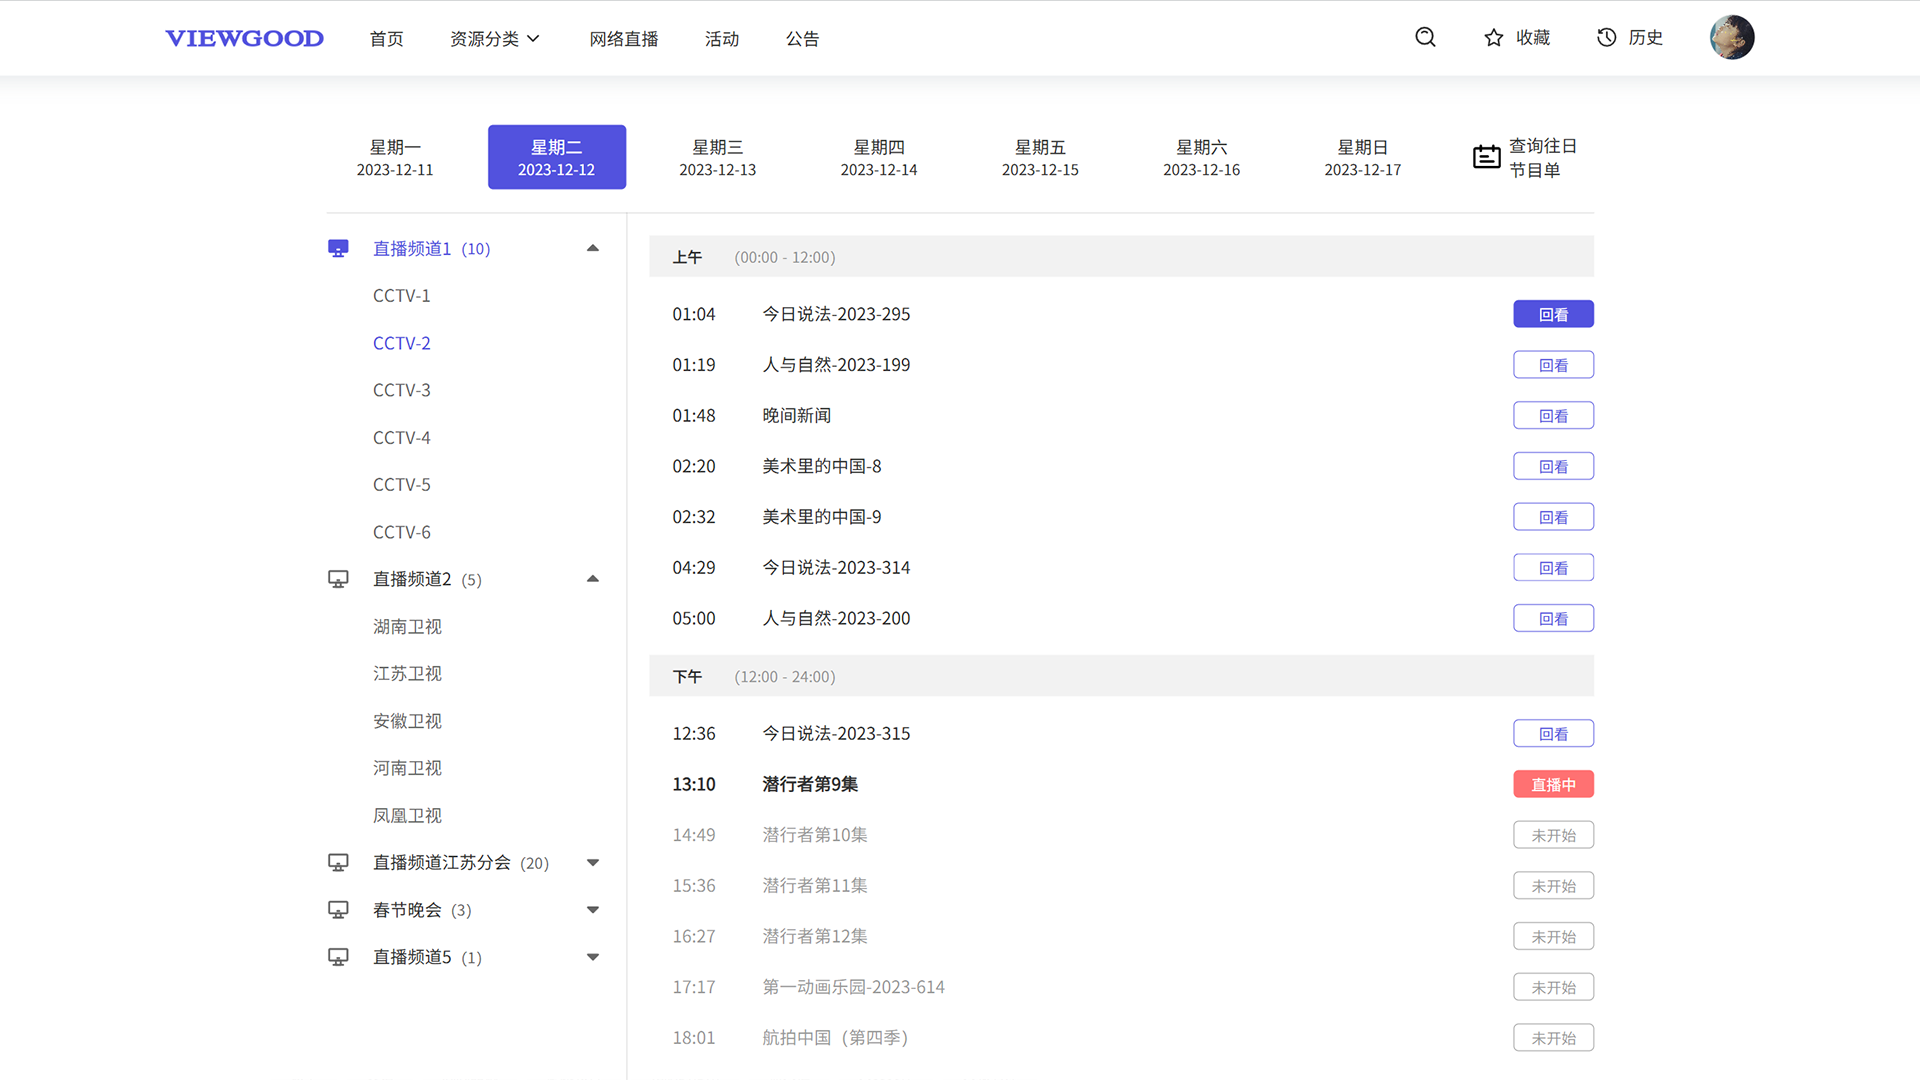
Task: Expand the 直播频道5 group arrow
Action: [592, 957]
